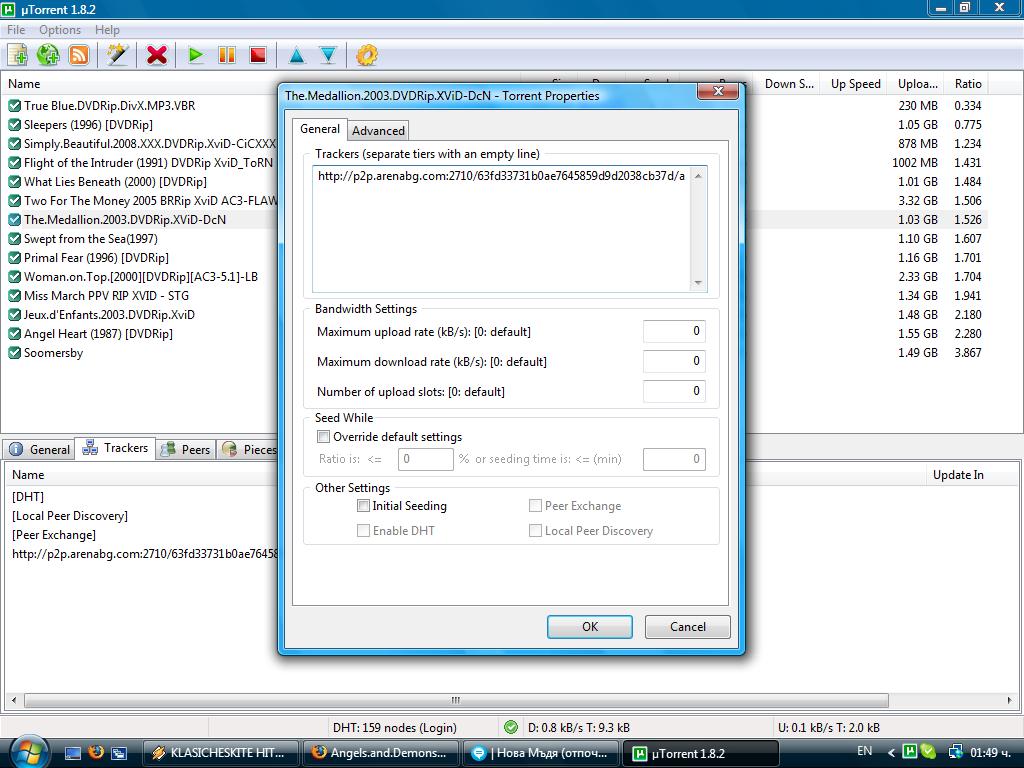Click the Maximum upload rate field
Viewport: 1024px width, 768px height.
click(x=674, y=331)
